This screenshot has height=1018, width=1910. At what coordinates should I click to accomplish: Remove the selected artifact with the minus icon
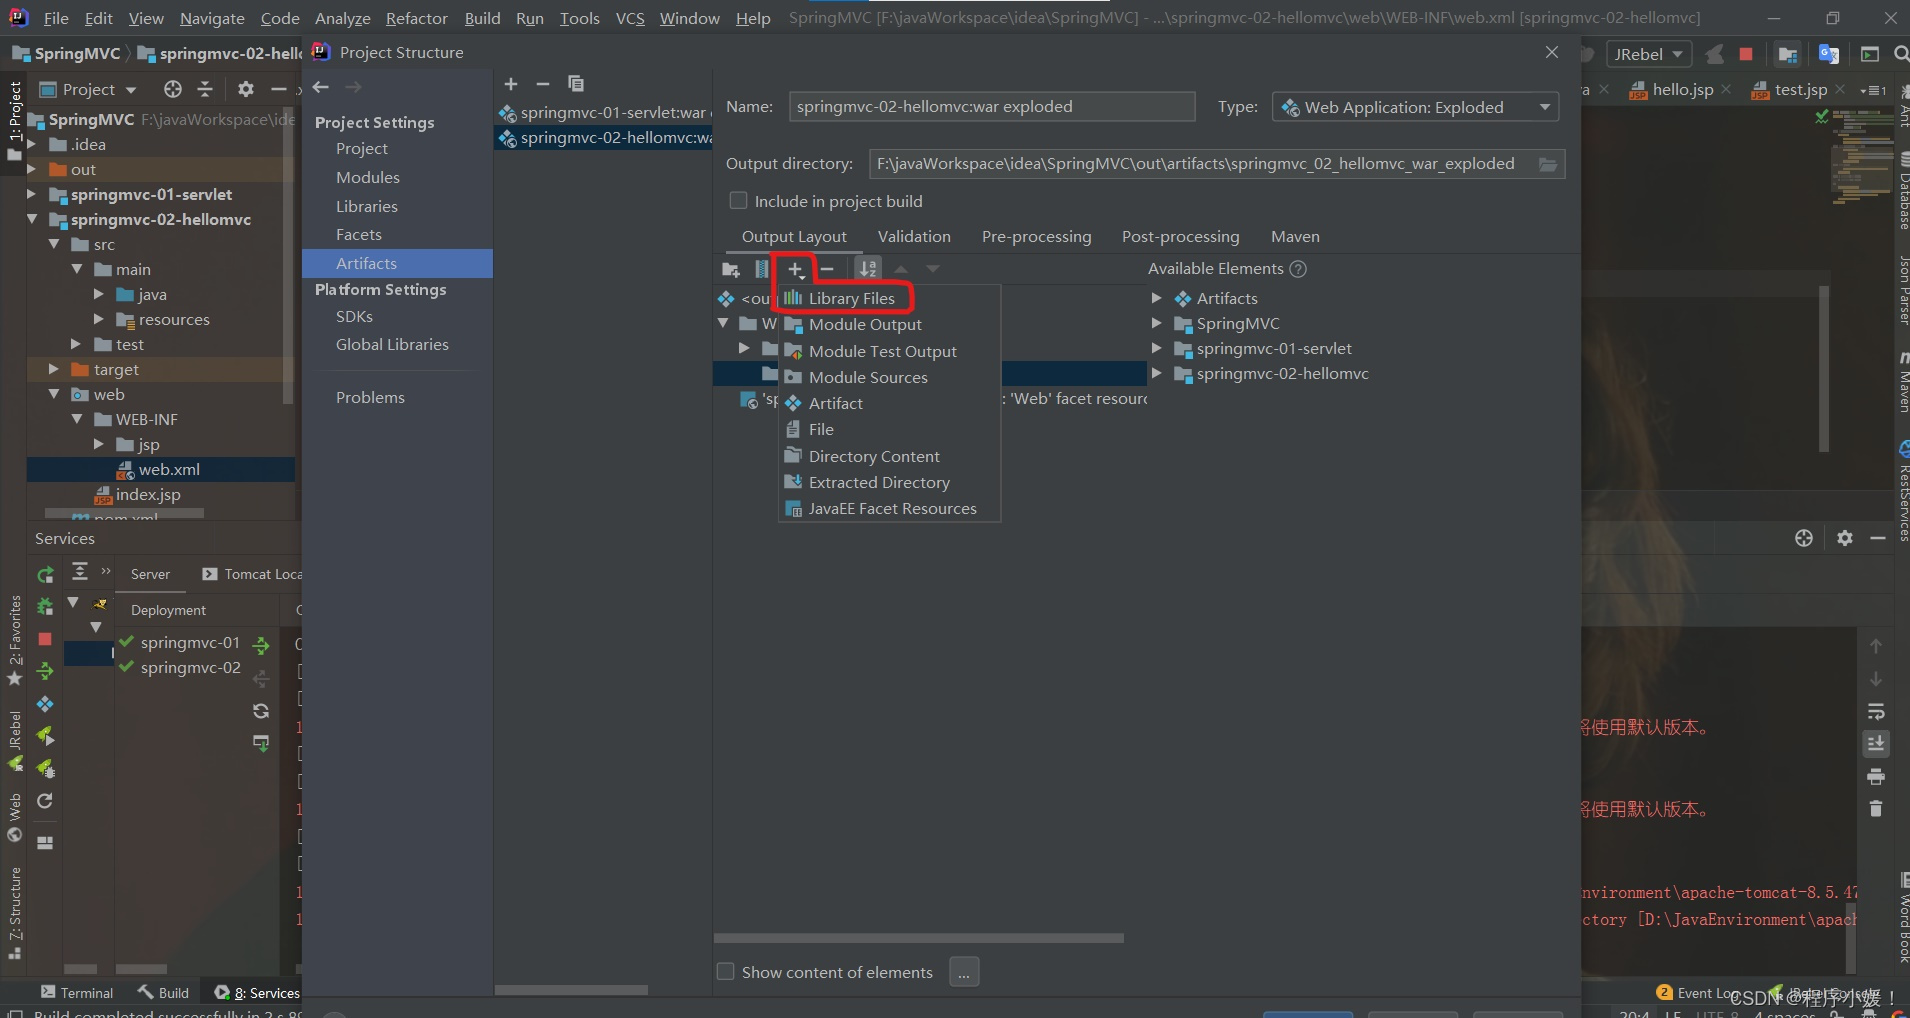[x=543, y=84]
